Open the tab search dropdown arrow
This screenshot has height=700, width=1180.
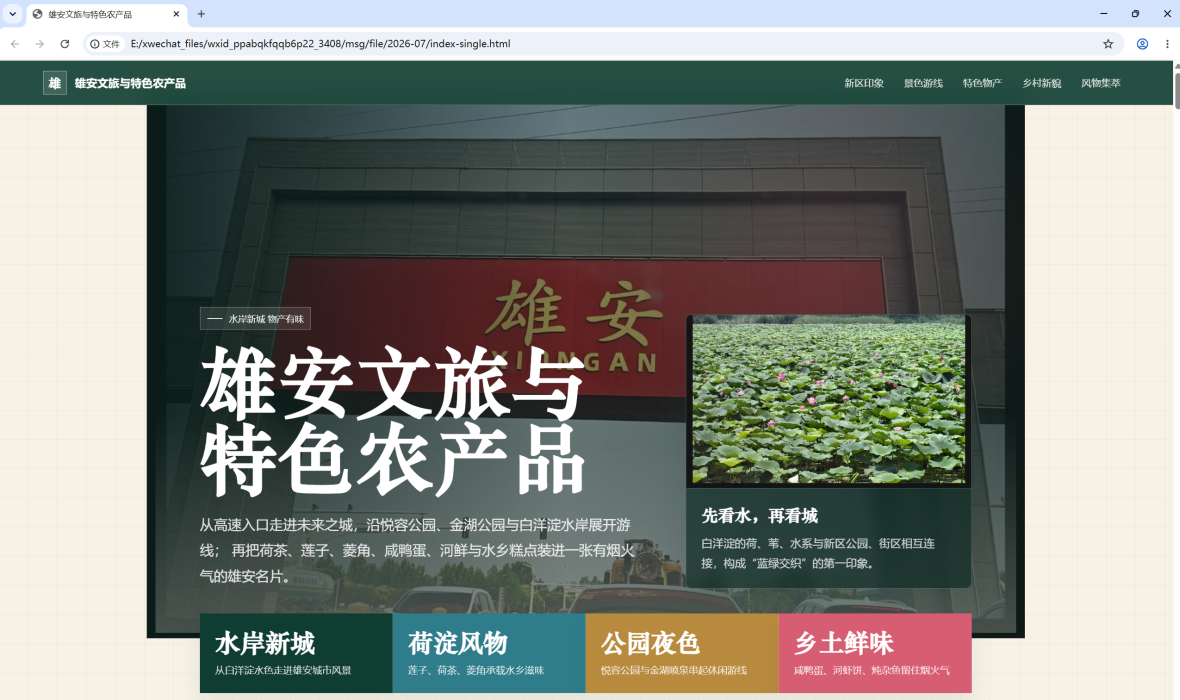point(13,14)
